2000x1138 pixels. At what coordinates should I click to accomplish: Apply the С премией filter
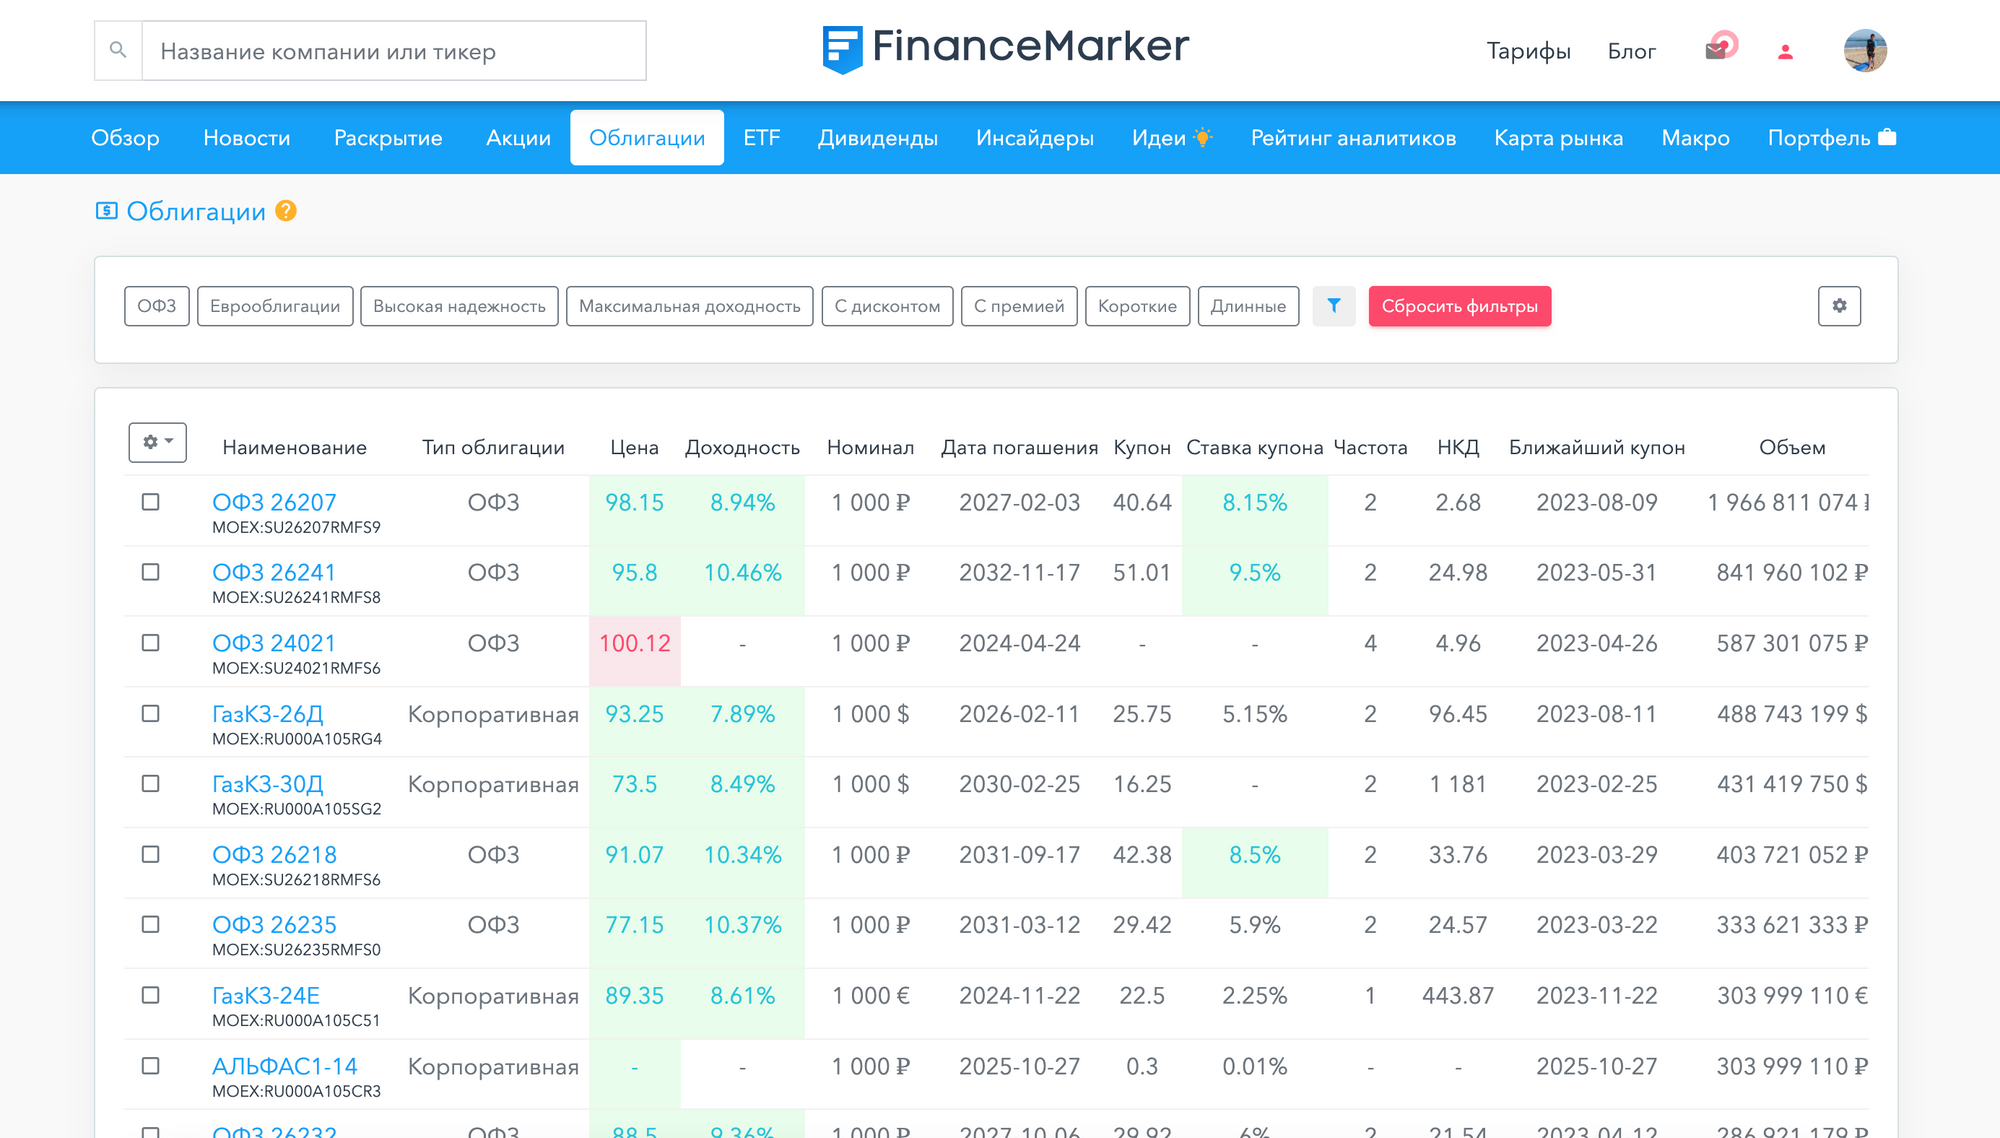(x=1019, y=306)
